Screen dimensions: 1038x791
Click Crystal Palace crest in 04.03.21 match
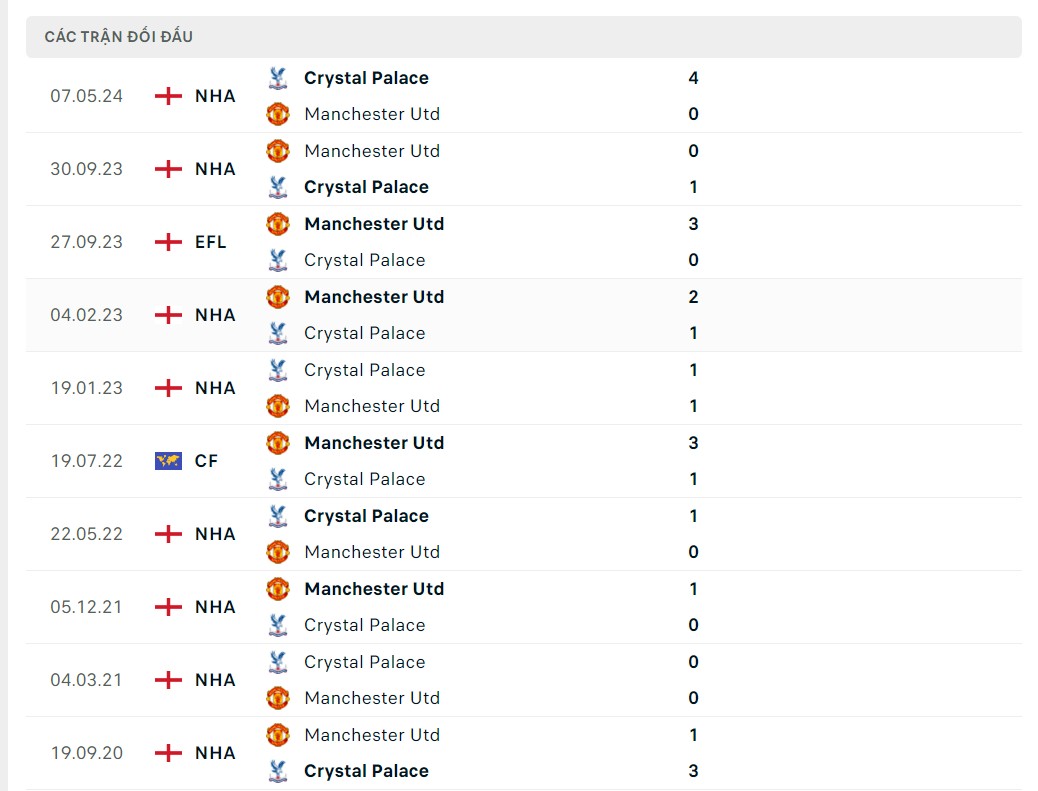coord(278,662)
